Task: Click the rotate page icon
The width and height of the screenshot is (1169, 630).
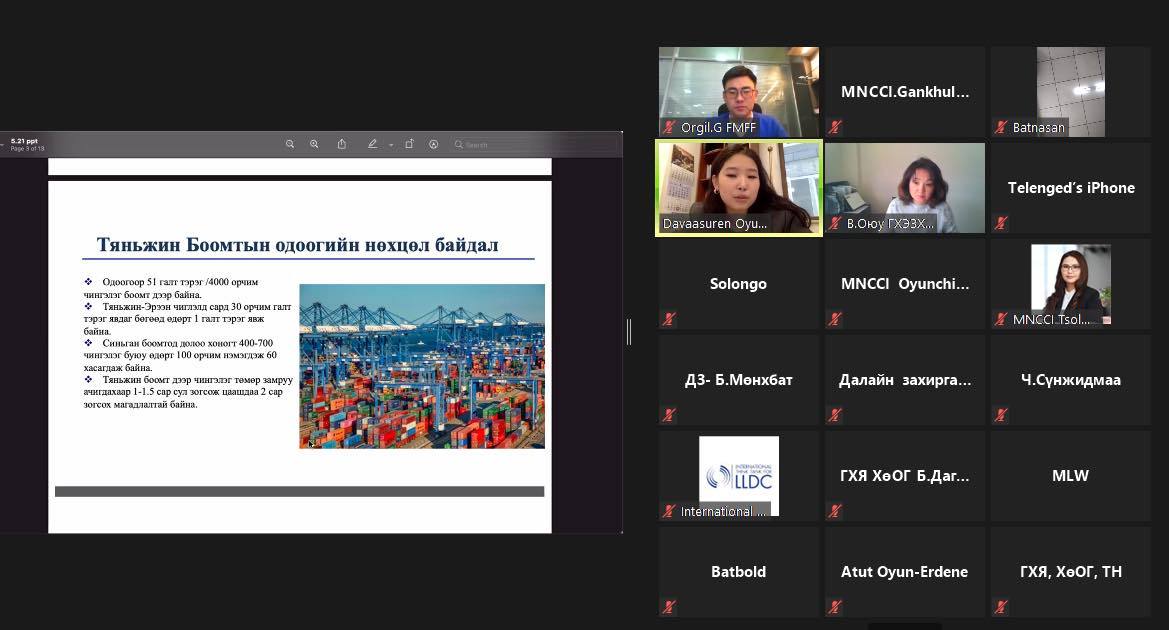Action: (409, 144)
